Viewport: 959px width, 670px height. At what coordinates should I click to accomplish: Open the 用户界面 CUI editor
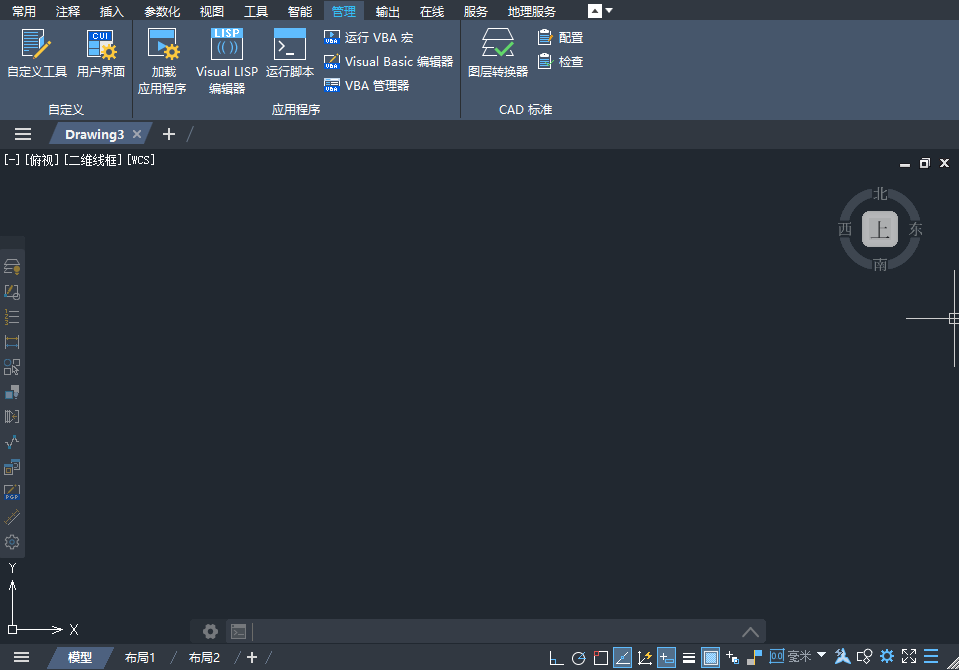click(x=101, y=54)
